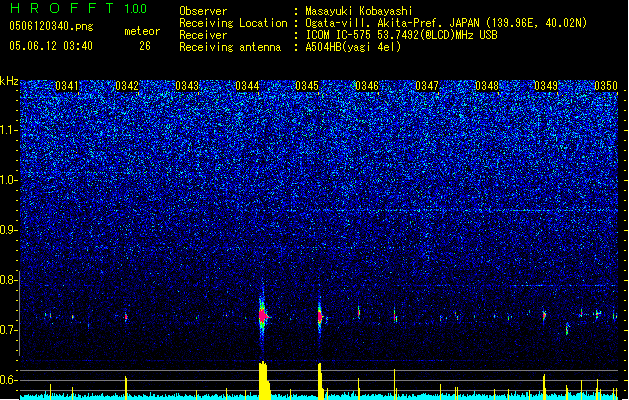Click the Observer label
Screen dimensions: 629x400
coord(203,11)
